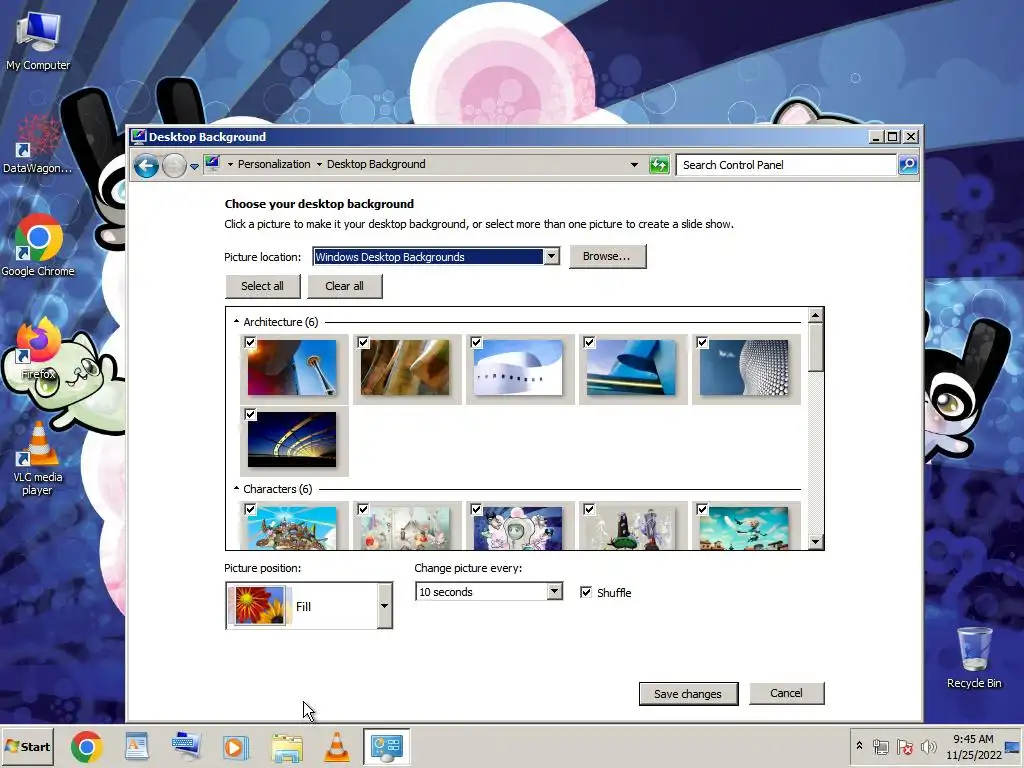
Task: Collapse the Architecture (6) group
Action: point(236,321)
